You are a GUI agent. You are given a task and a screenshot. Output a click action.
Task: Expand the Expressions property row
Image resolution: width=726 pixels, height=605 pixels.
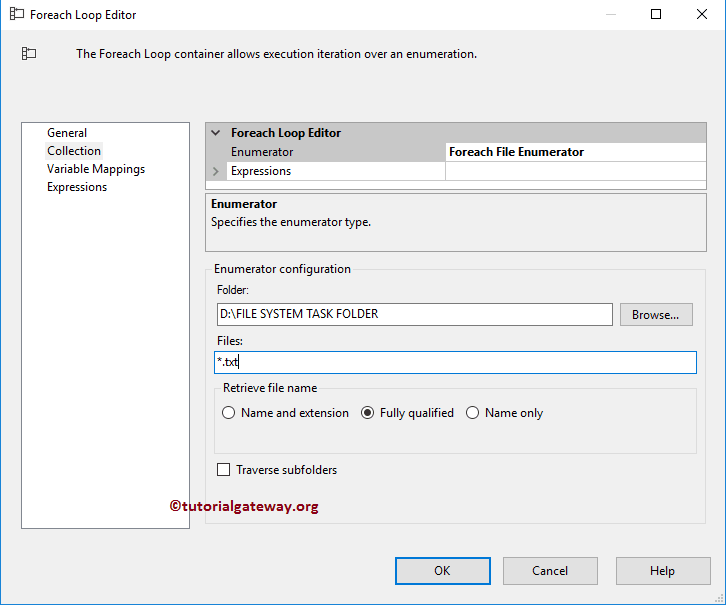tap(215, 171)
